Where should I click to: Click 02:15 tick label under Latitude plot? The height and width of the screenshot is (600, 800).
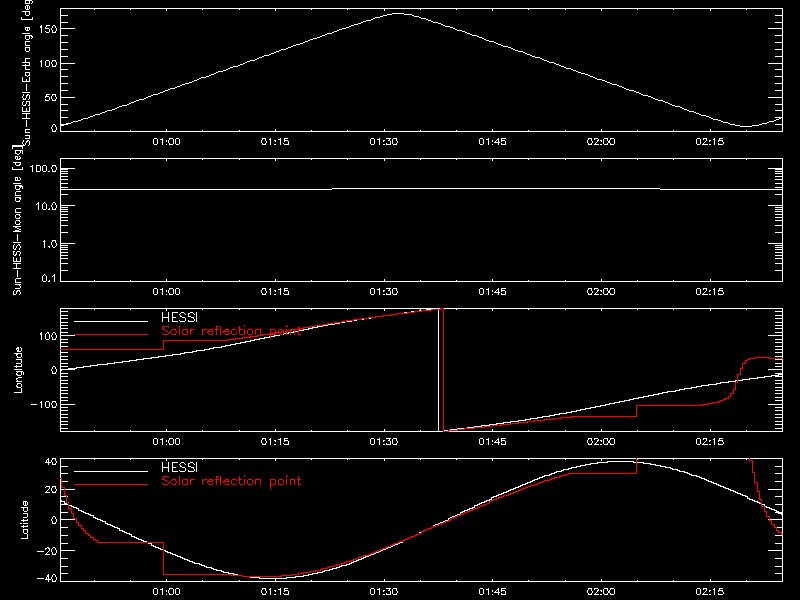coord(710,592)
